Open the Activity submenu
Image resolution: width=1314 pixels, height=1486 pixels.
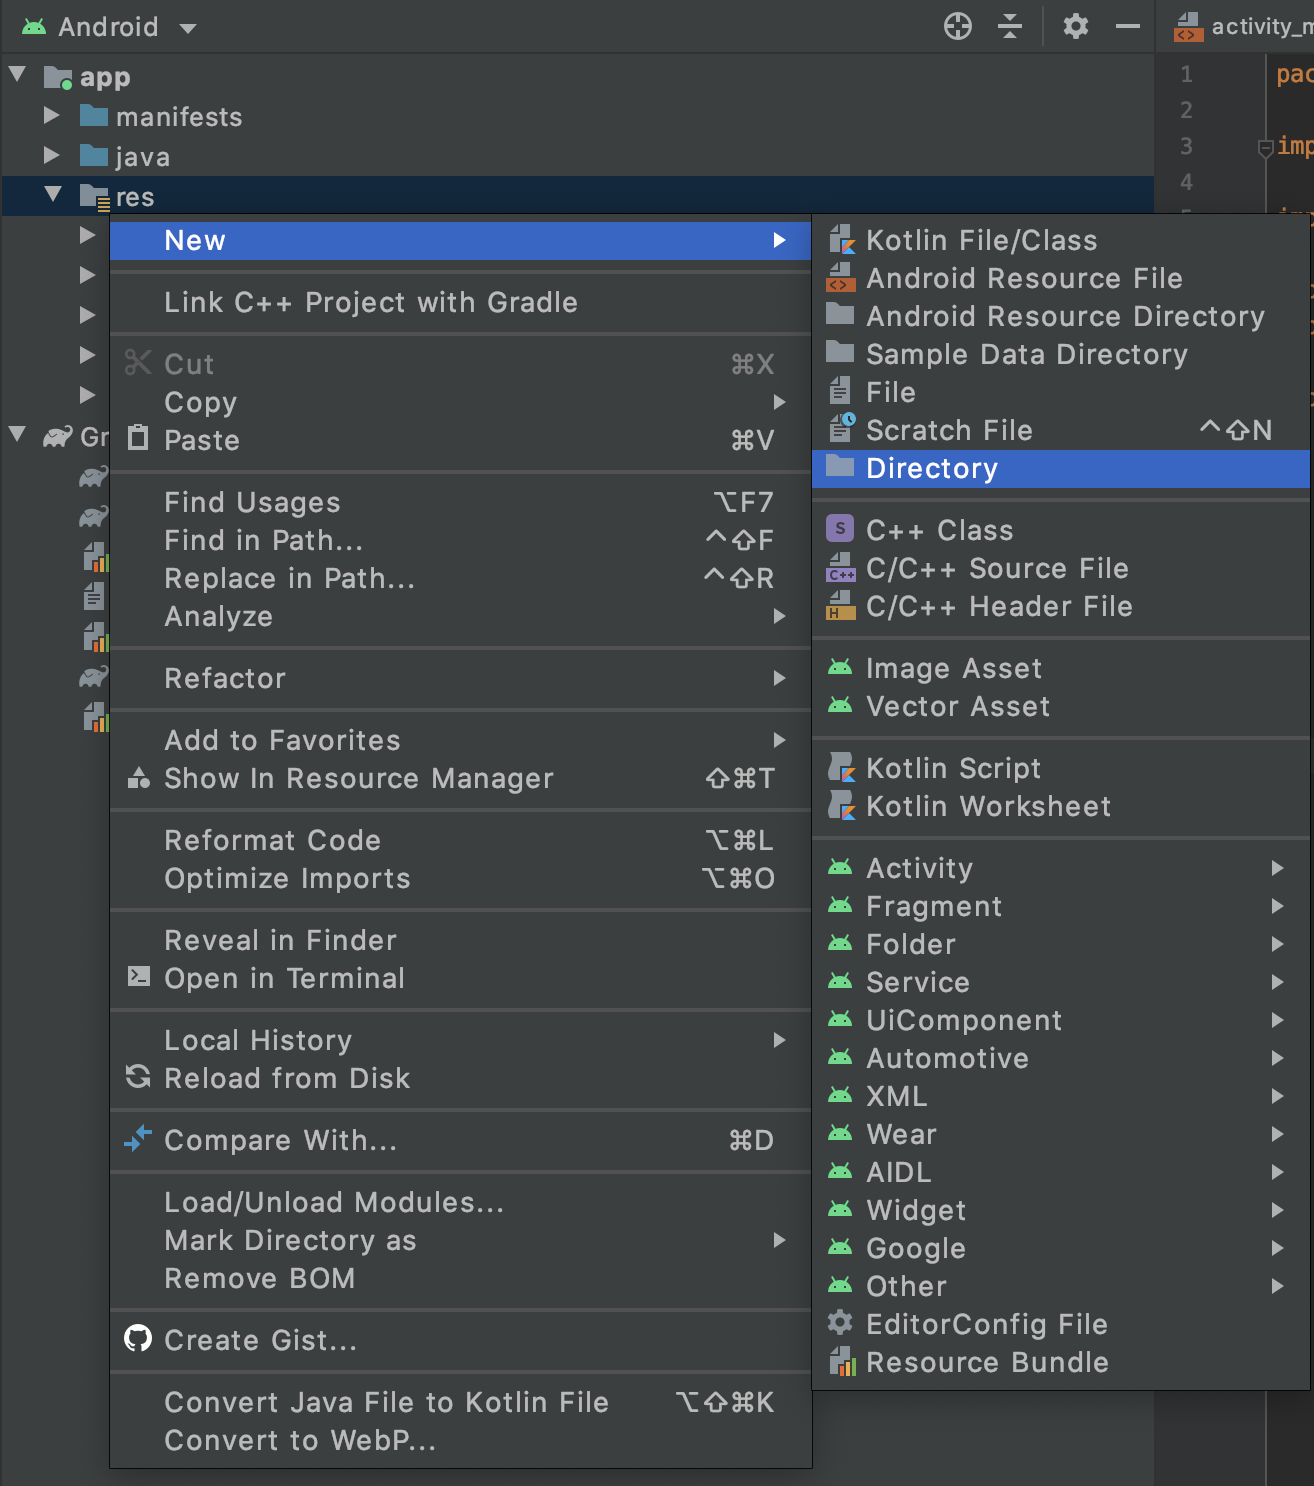click(1061, 869)
